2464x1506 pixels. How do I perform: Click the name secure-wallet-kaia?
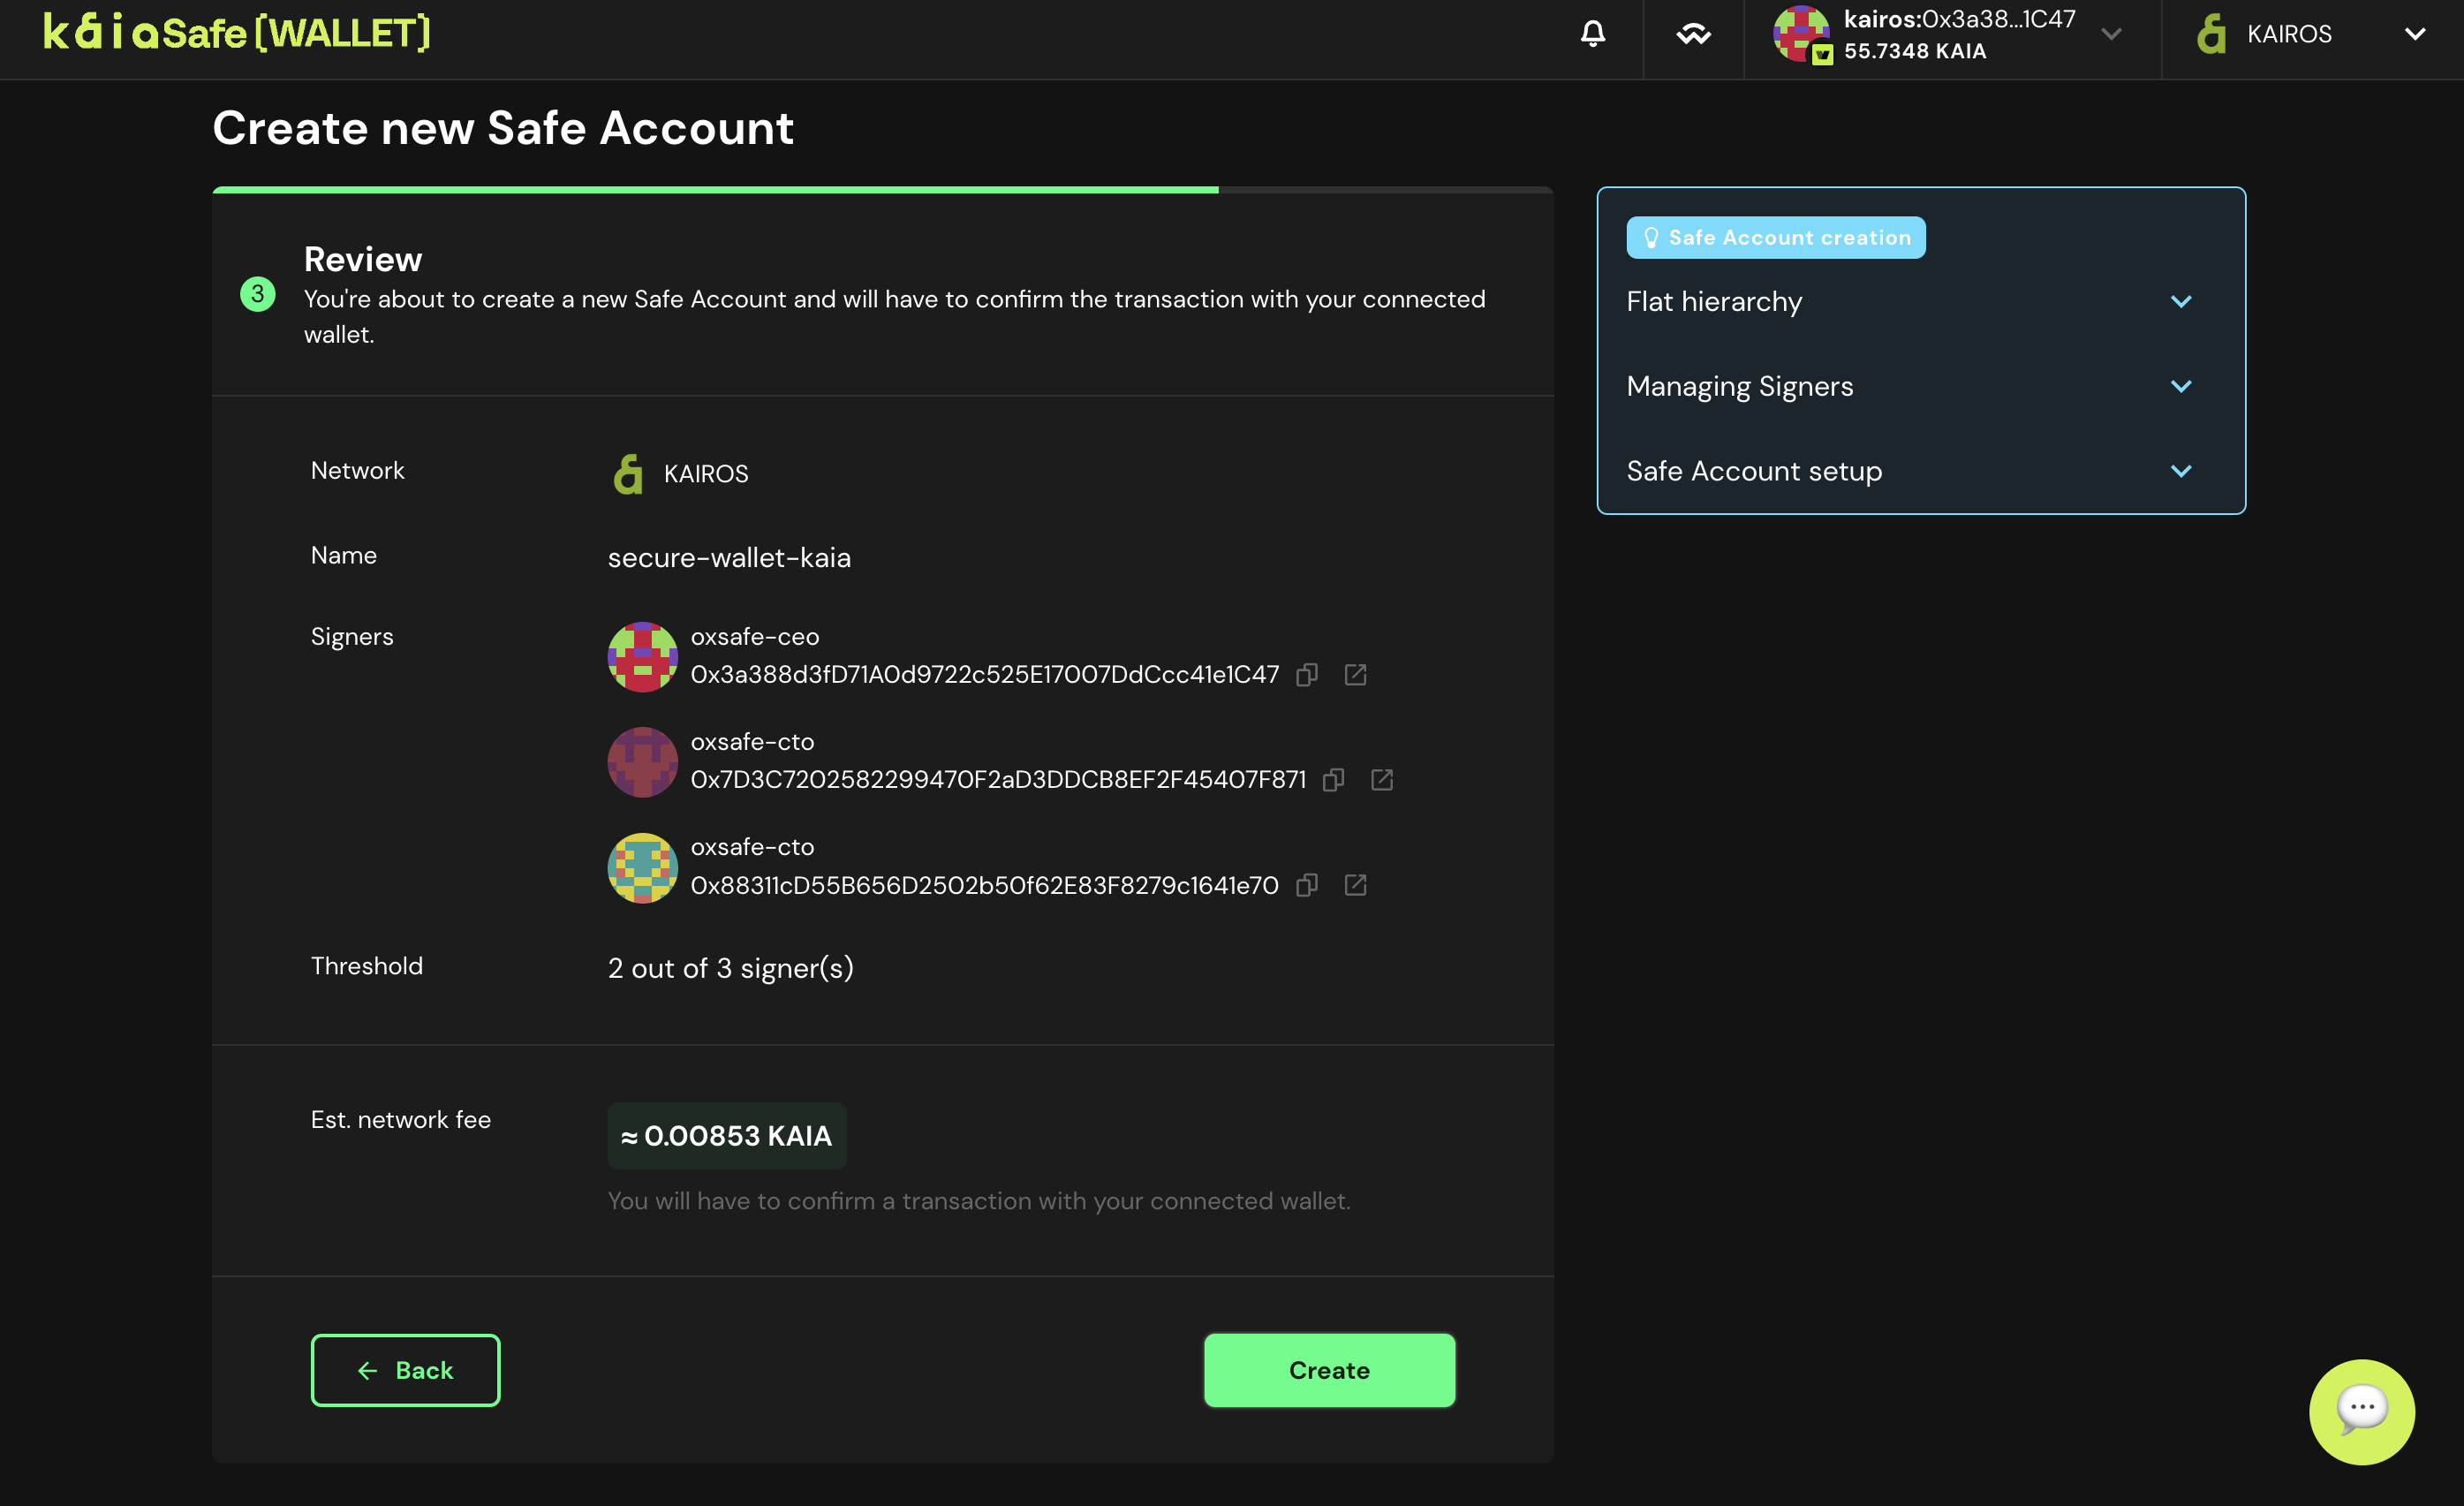coord(729,558)
